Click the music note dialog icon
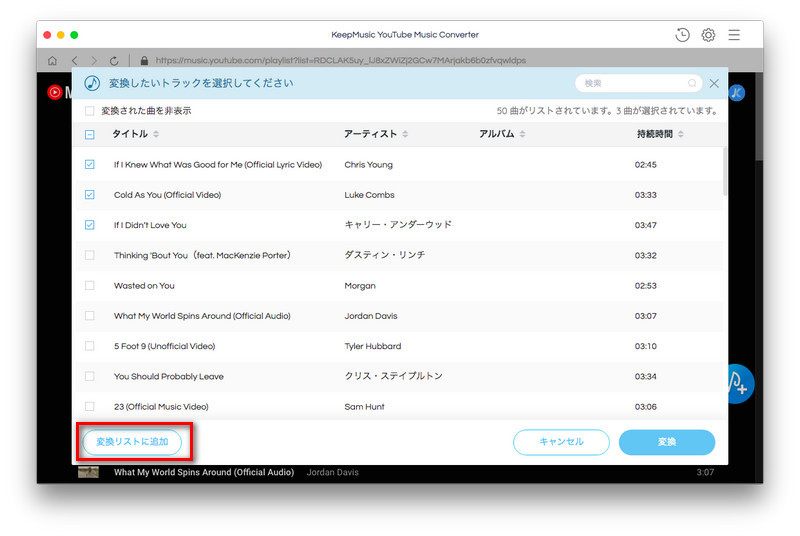Image resolution: width=800 pixels, height=536 pixels. [x=92, y=83]
